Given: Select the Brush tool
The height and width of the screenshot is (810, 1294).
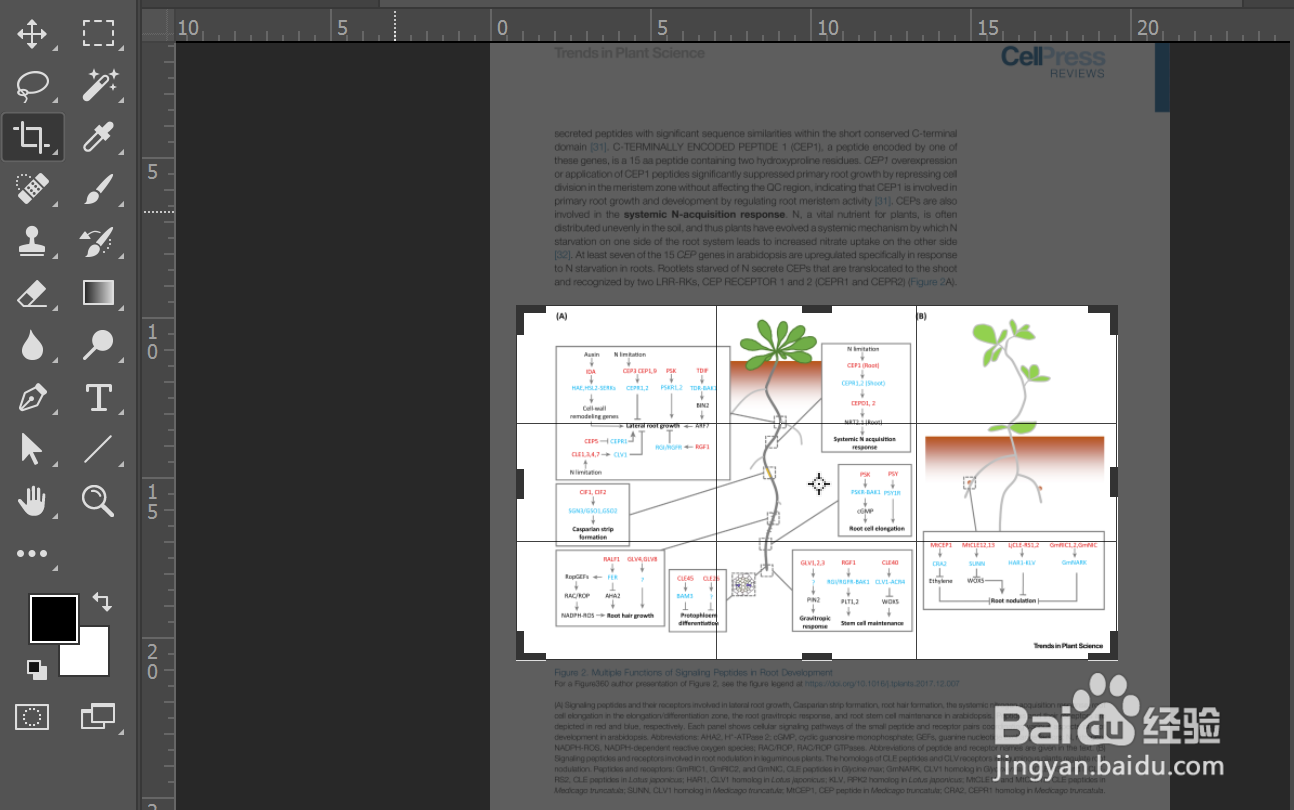Looking at the screenshot, I should coord(98,189).
